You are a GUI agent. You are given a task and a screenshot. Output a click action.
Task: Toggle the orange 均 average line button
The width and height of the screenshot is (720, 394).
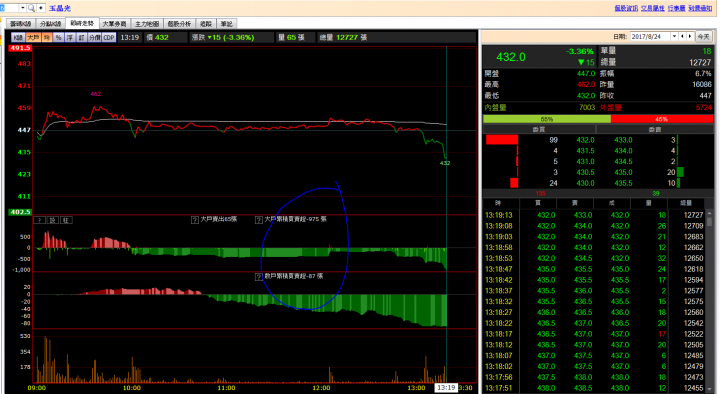47,38
